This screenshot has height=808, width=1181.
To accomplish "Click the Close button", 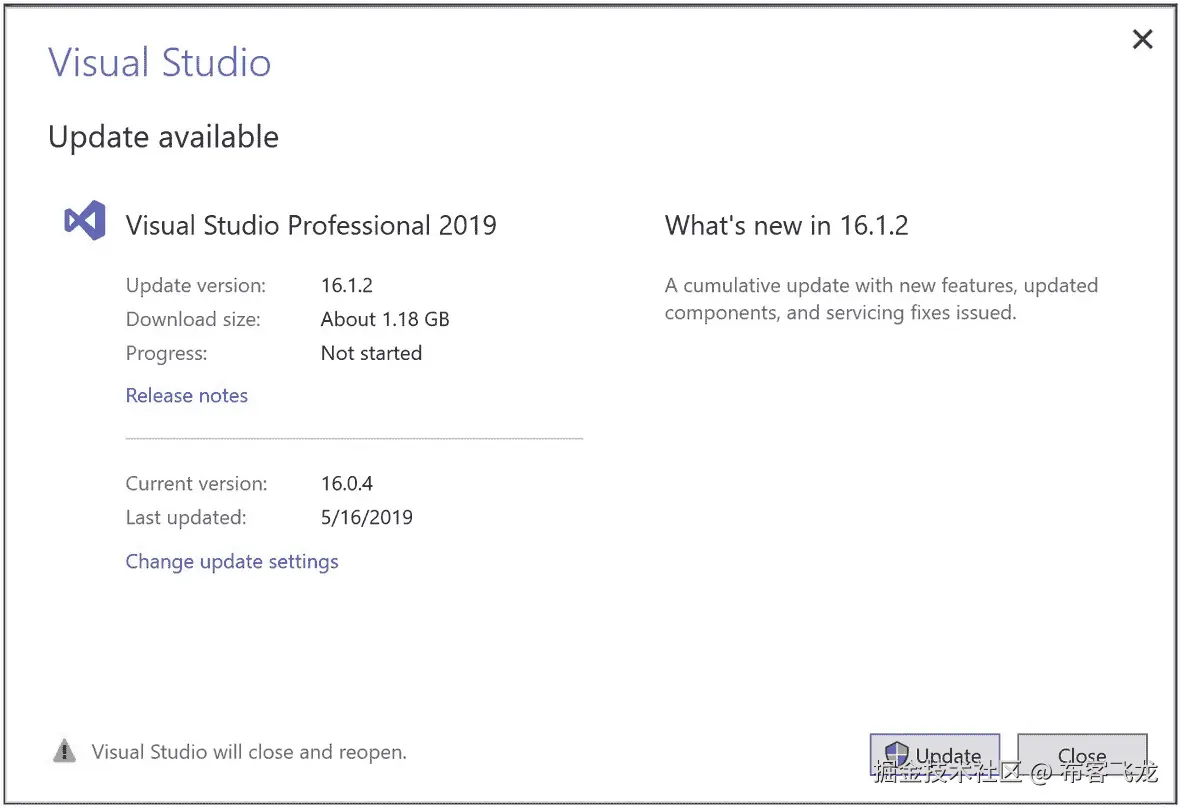I will [1082, 754].
